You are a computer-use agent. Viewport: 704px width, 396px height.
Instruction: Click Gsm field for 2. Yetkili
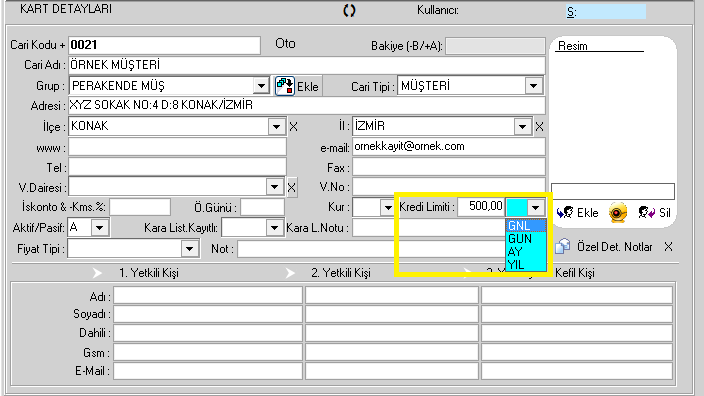pyautogui.click(x=392, y=352)
